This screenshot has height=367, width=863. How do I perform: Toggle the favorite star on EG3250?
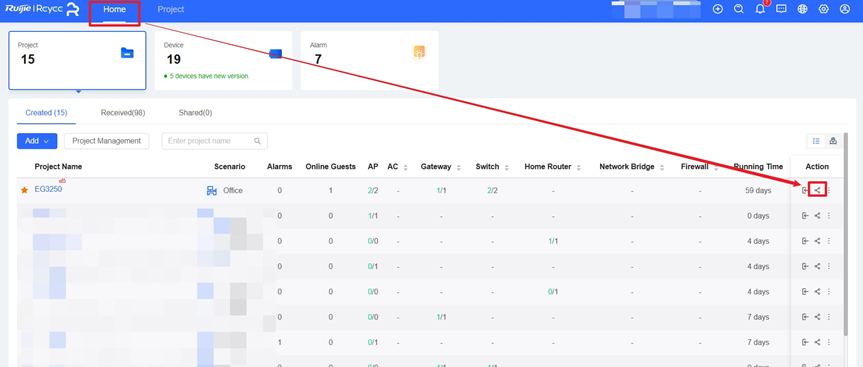click(24, 190)
